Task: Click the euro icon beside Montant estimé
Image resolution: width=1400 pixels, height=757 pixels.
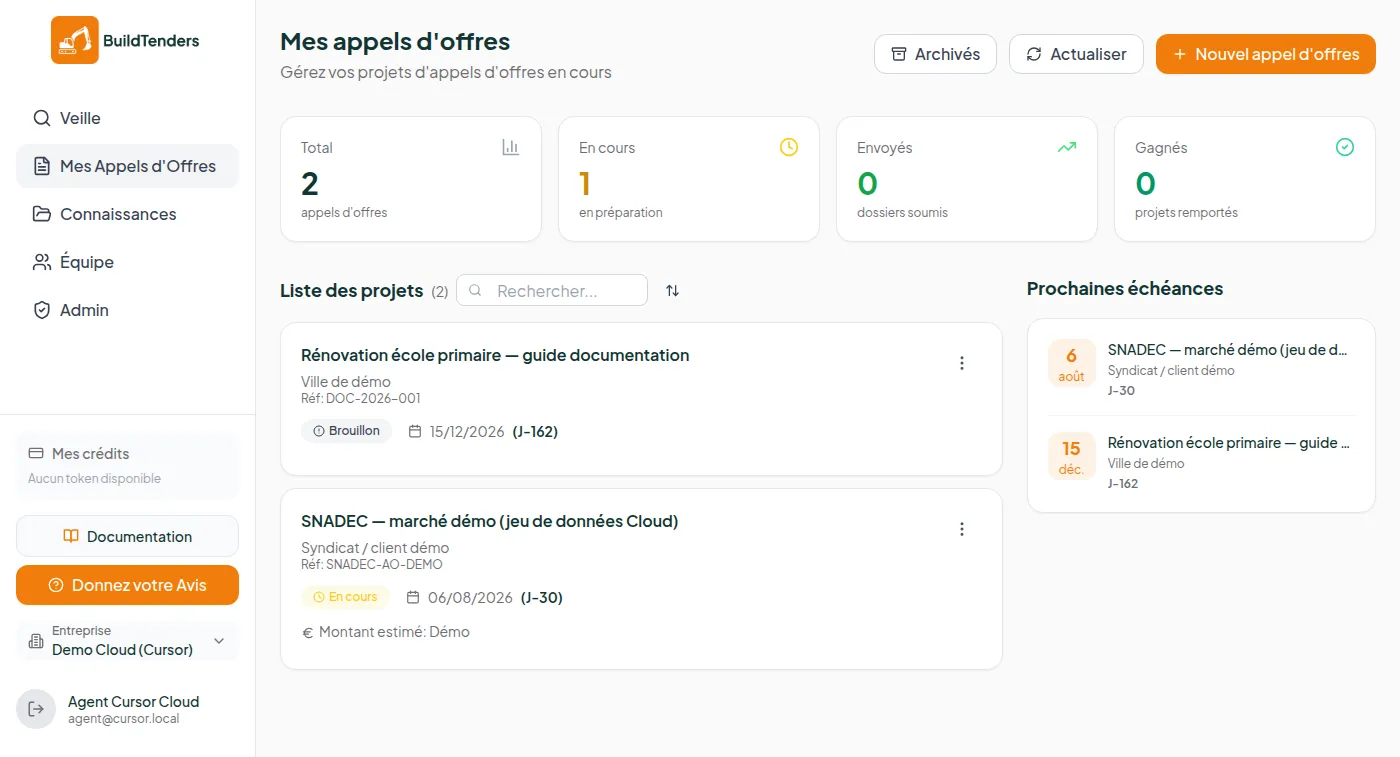Action: 308,632
